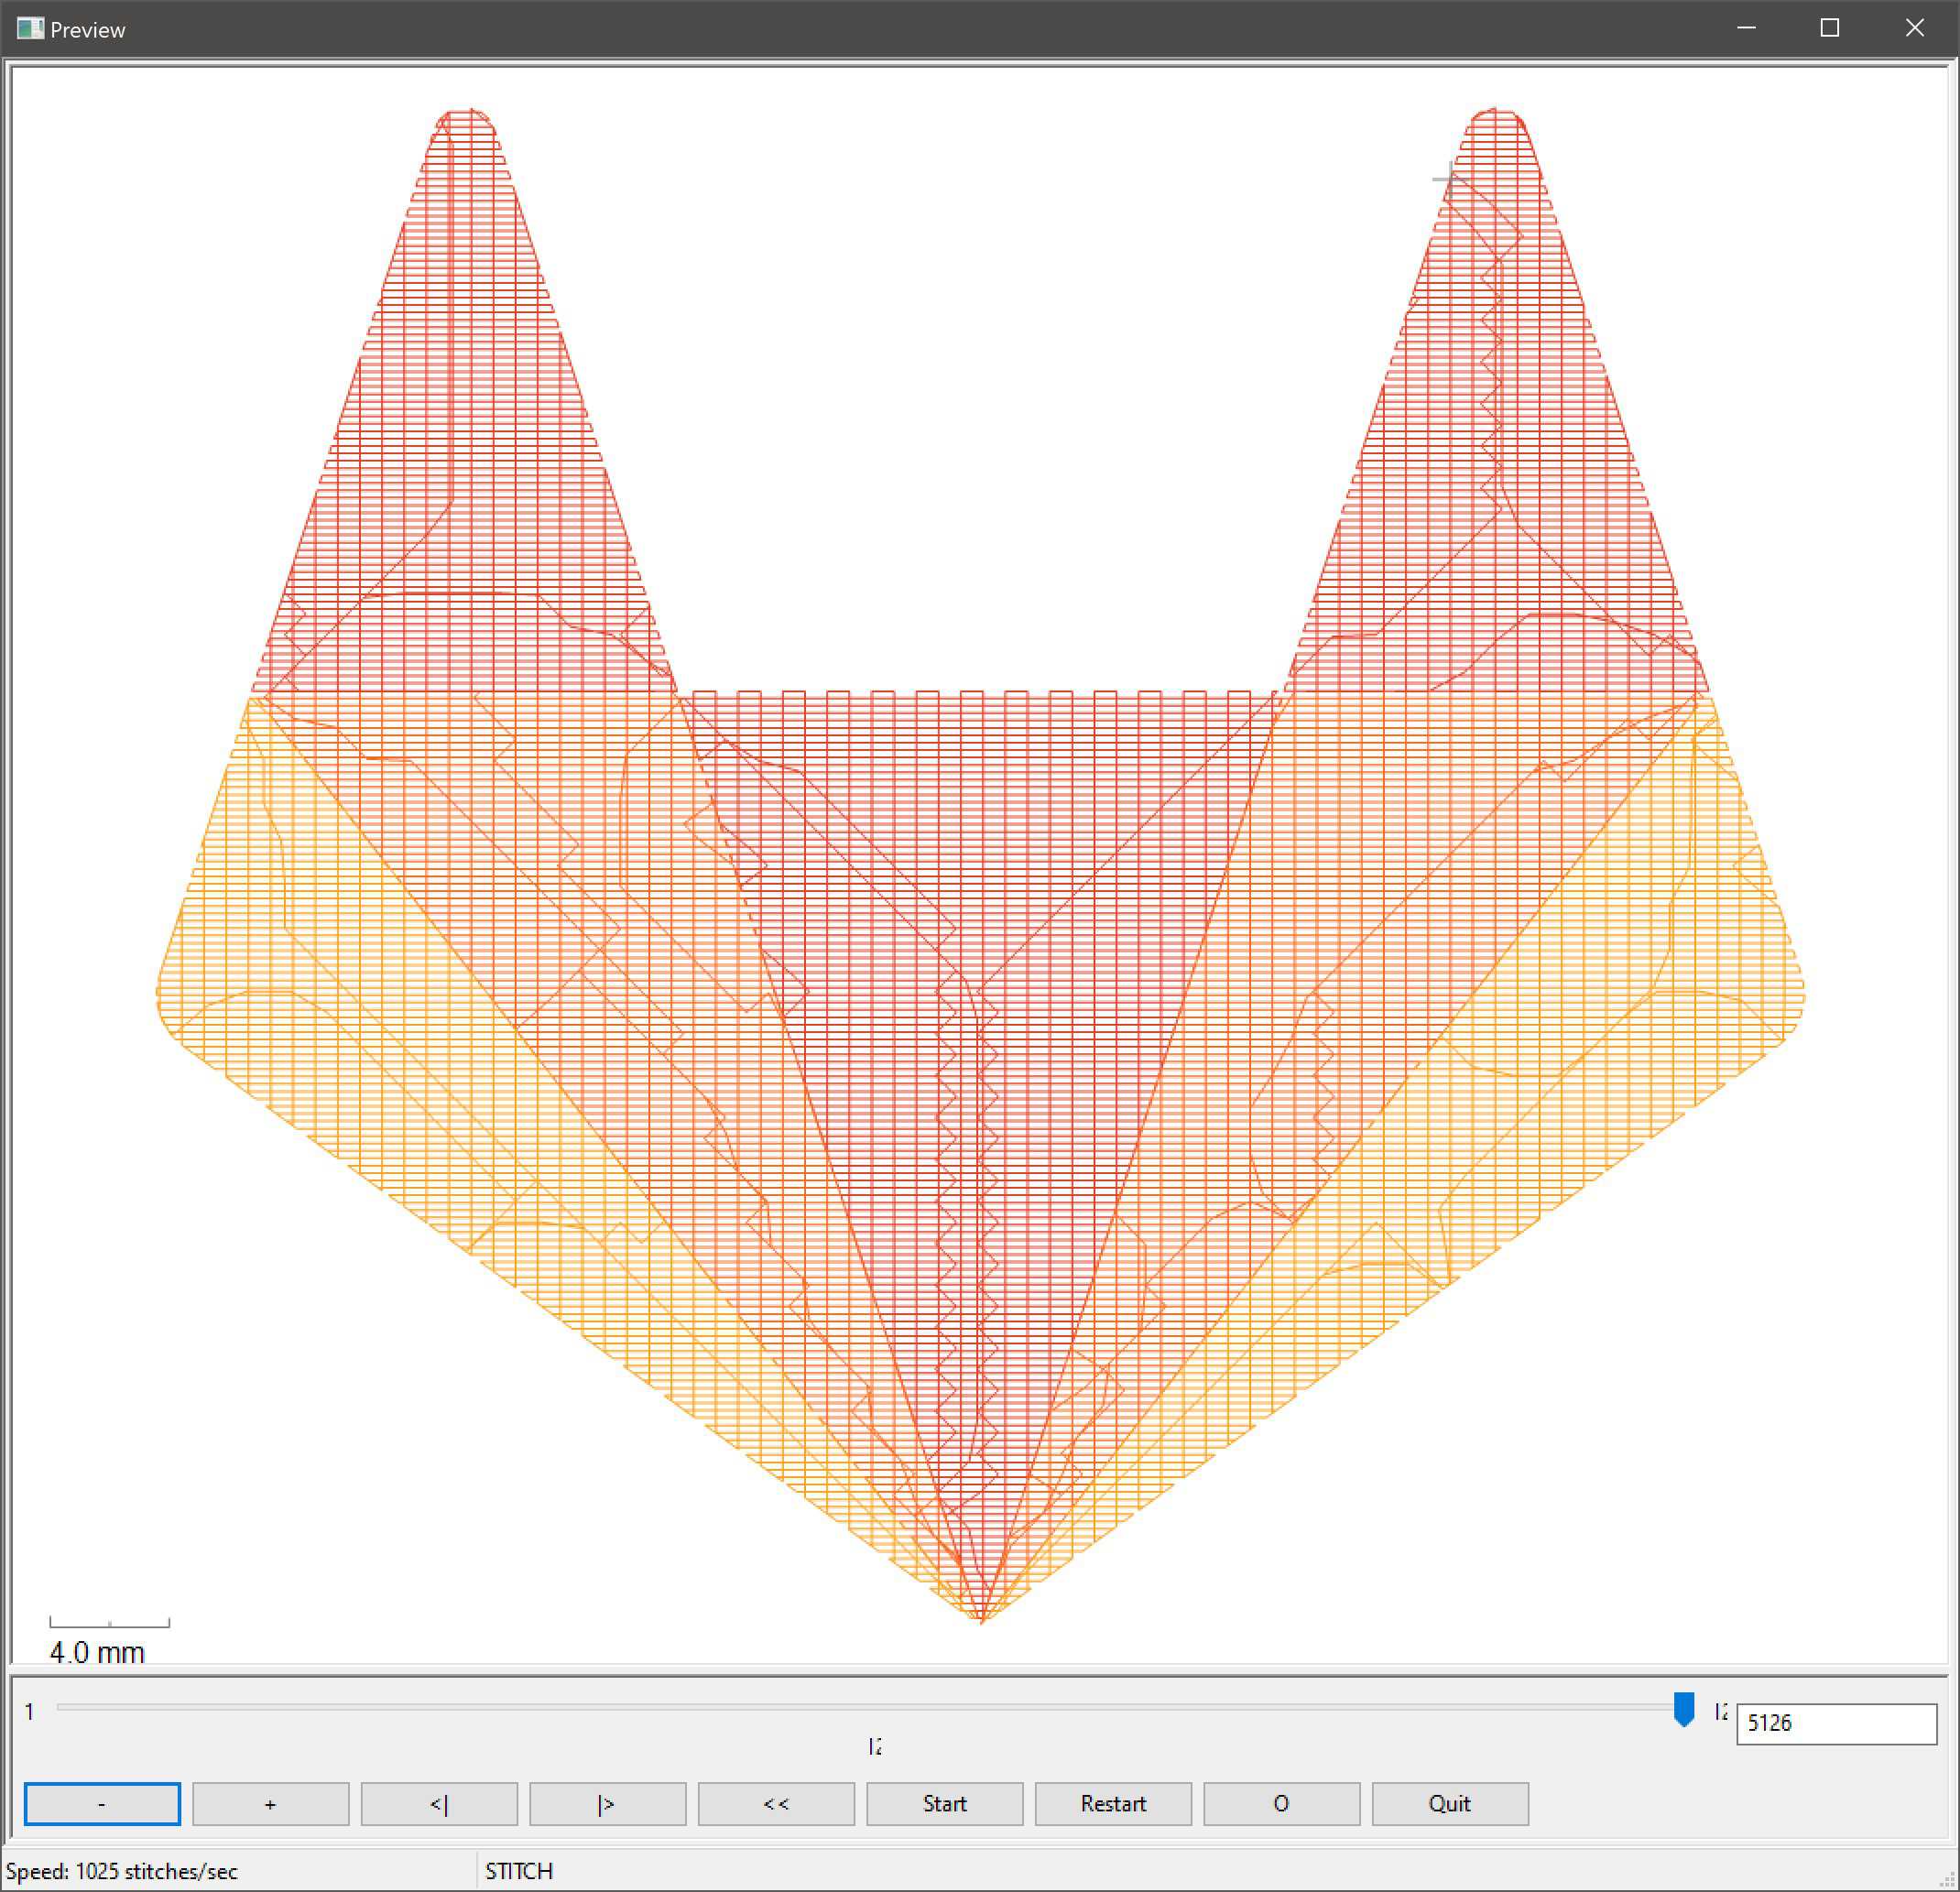Start the stitch animation
1960x1892 pixels.
tap(944, 1803)
